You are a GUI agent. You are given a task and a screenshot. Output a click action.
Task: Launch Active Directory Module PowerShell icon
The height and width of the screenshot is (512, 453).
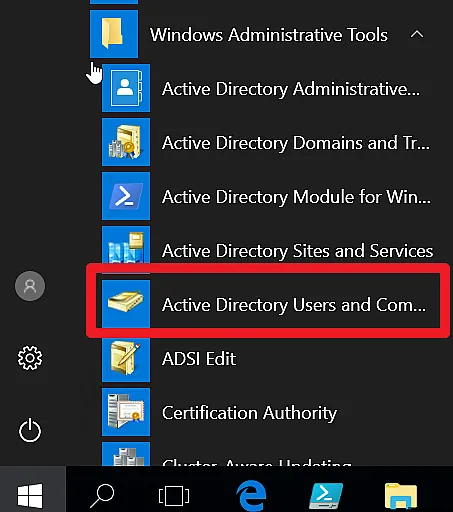(x=126, y=196)
